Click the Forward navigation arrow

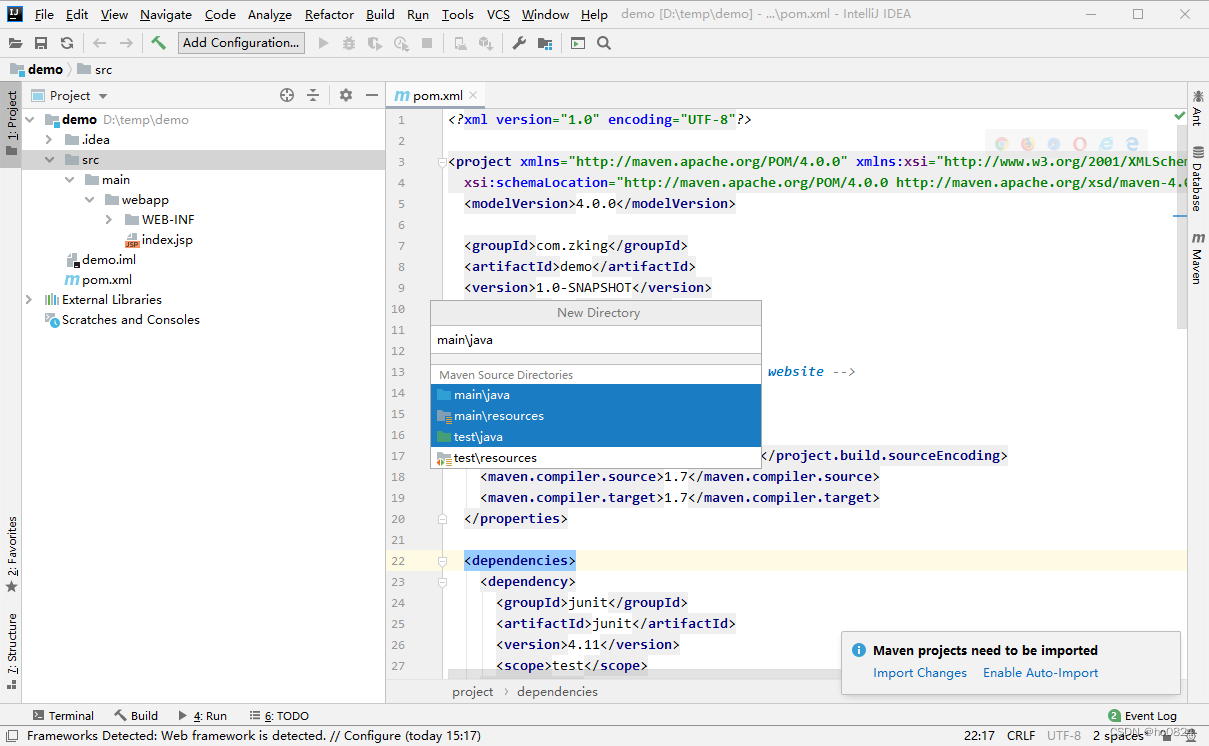click(x=126, y=43)
